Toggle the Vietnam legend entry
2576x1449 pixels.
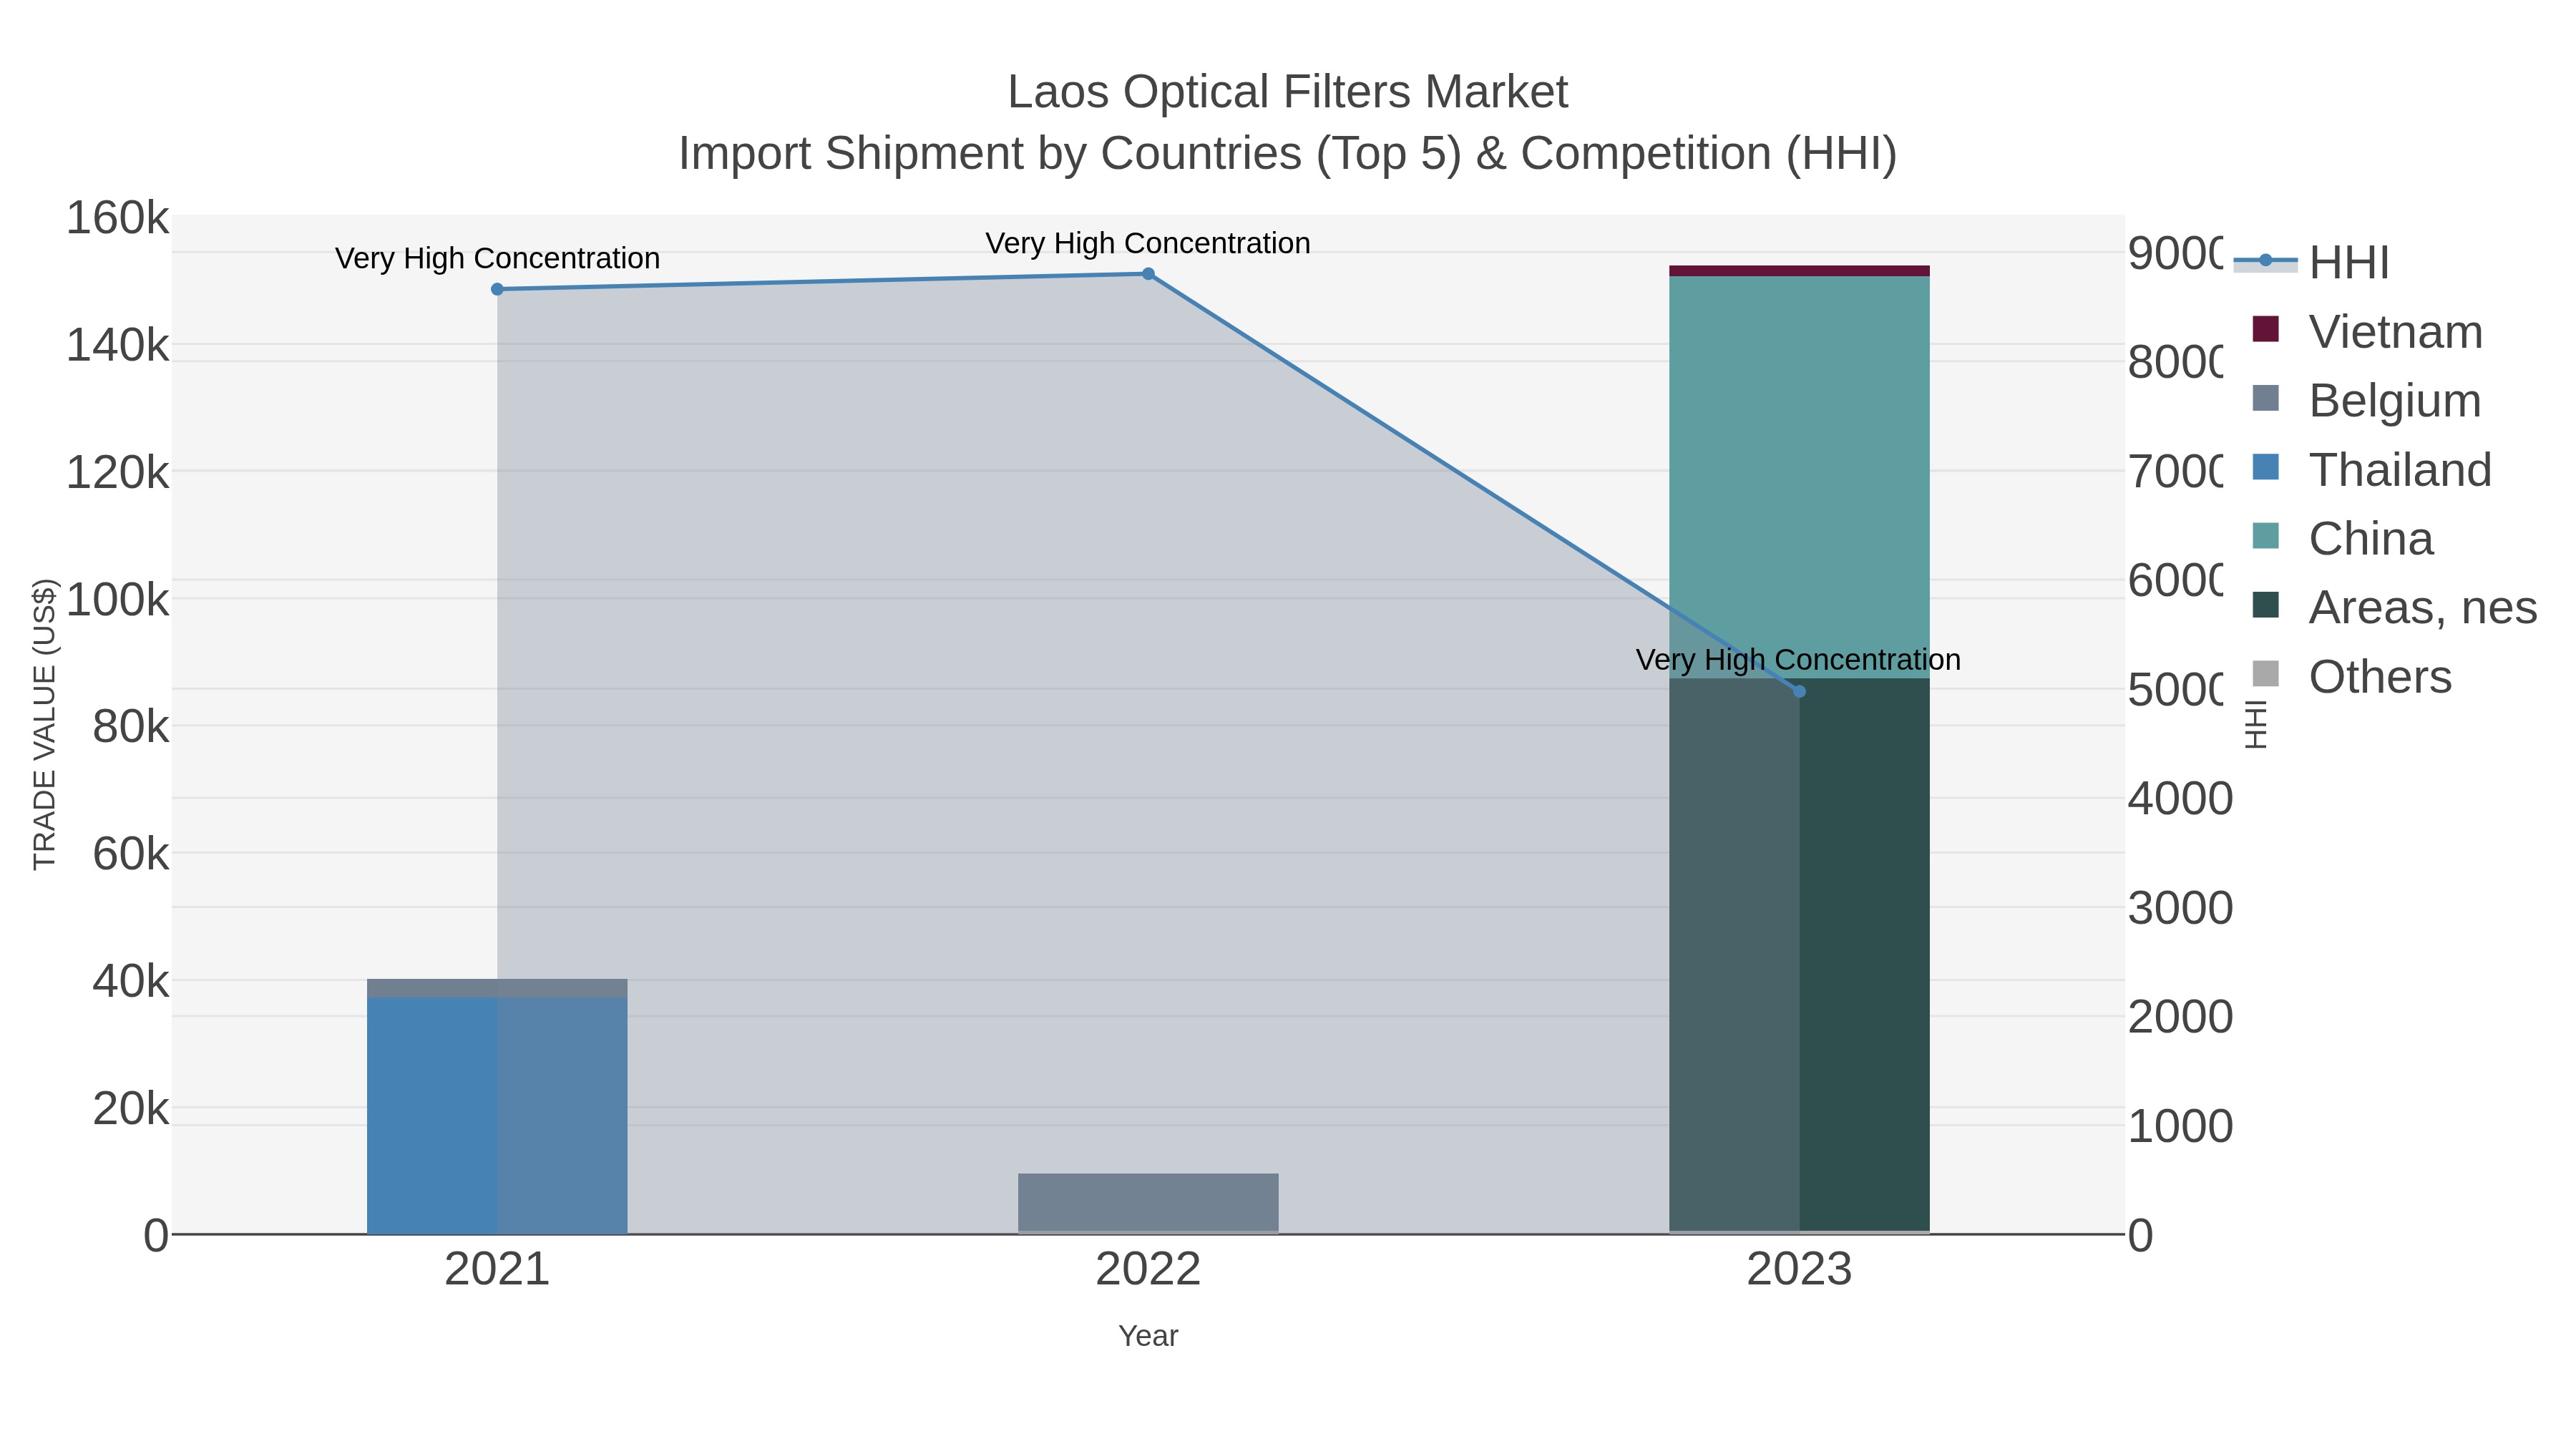(2366, 332)
